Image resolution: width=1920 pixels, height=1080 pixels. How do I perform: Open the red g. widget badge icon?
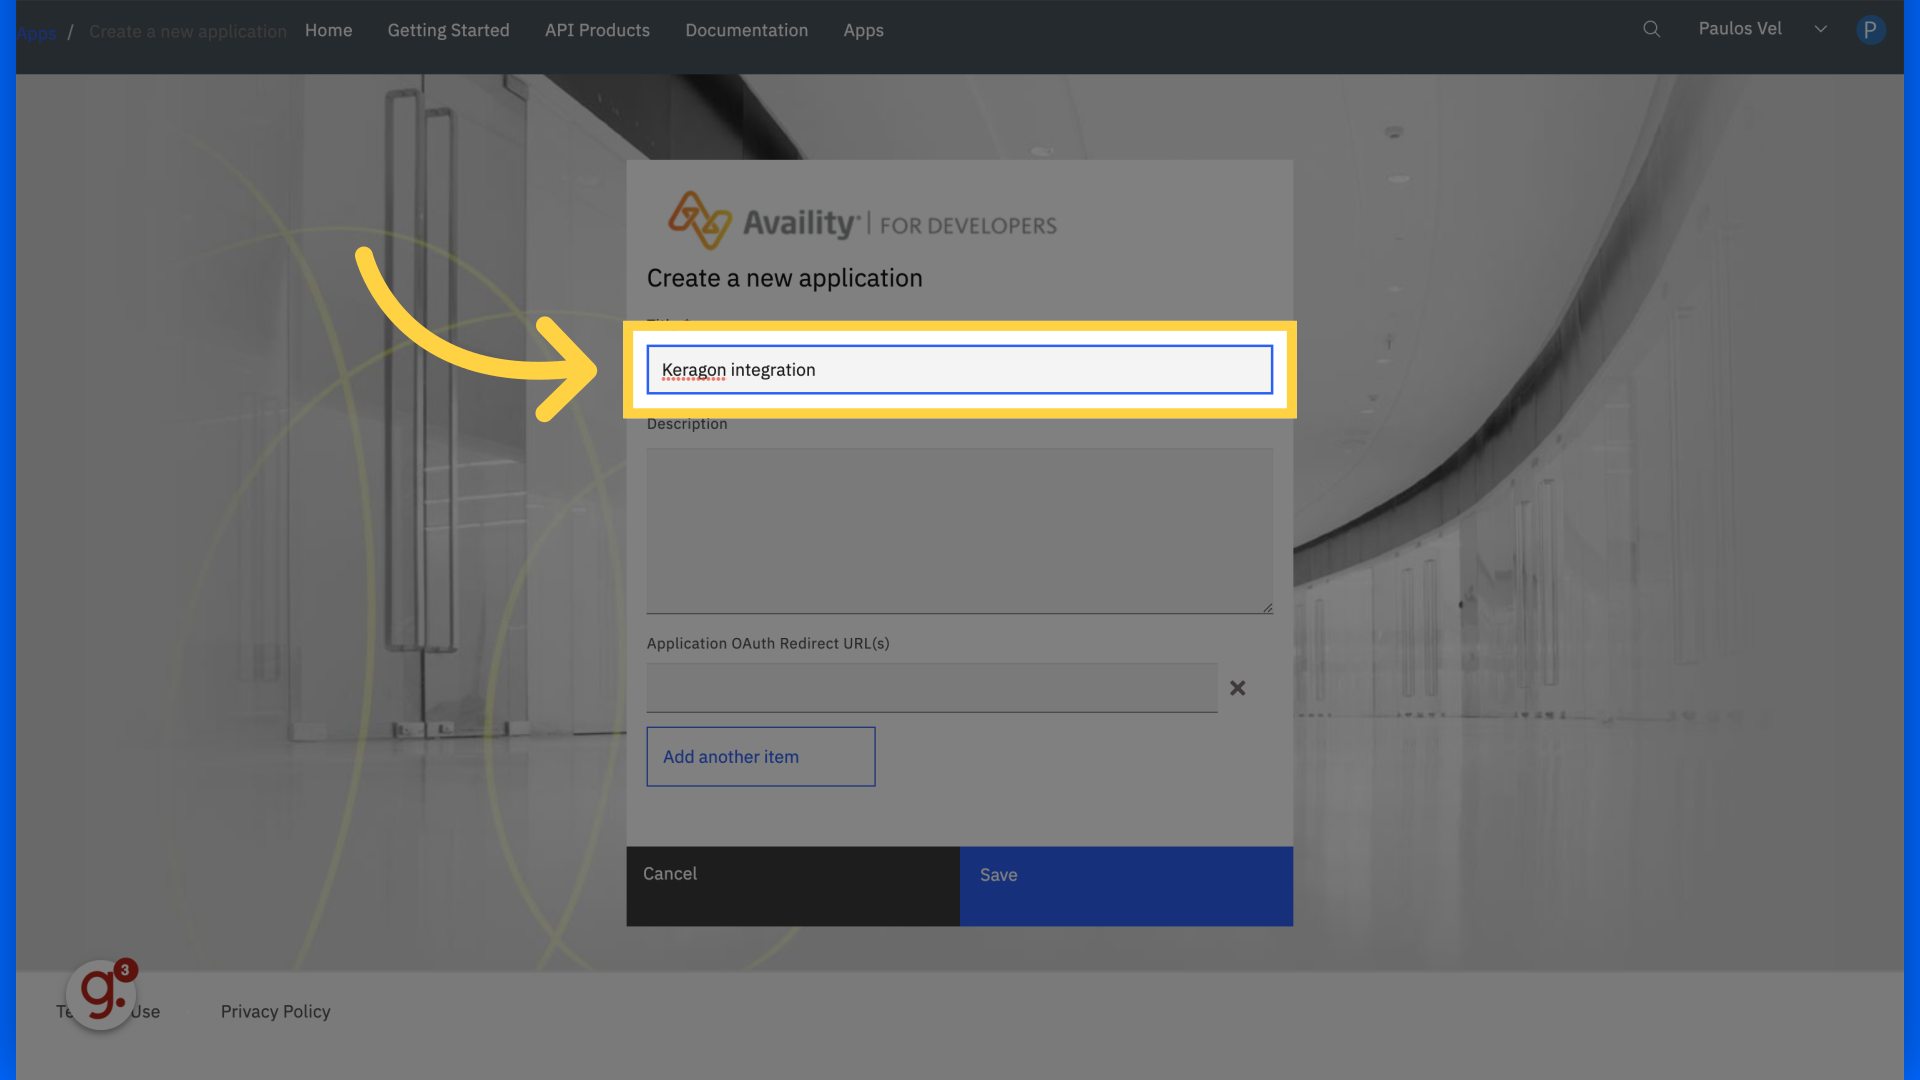pos(102,994)
